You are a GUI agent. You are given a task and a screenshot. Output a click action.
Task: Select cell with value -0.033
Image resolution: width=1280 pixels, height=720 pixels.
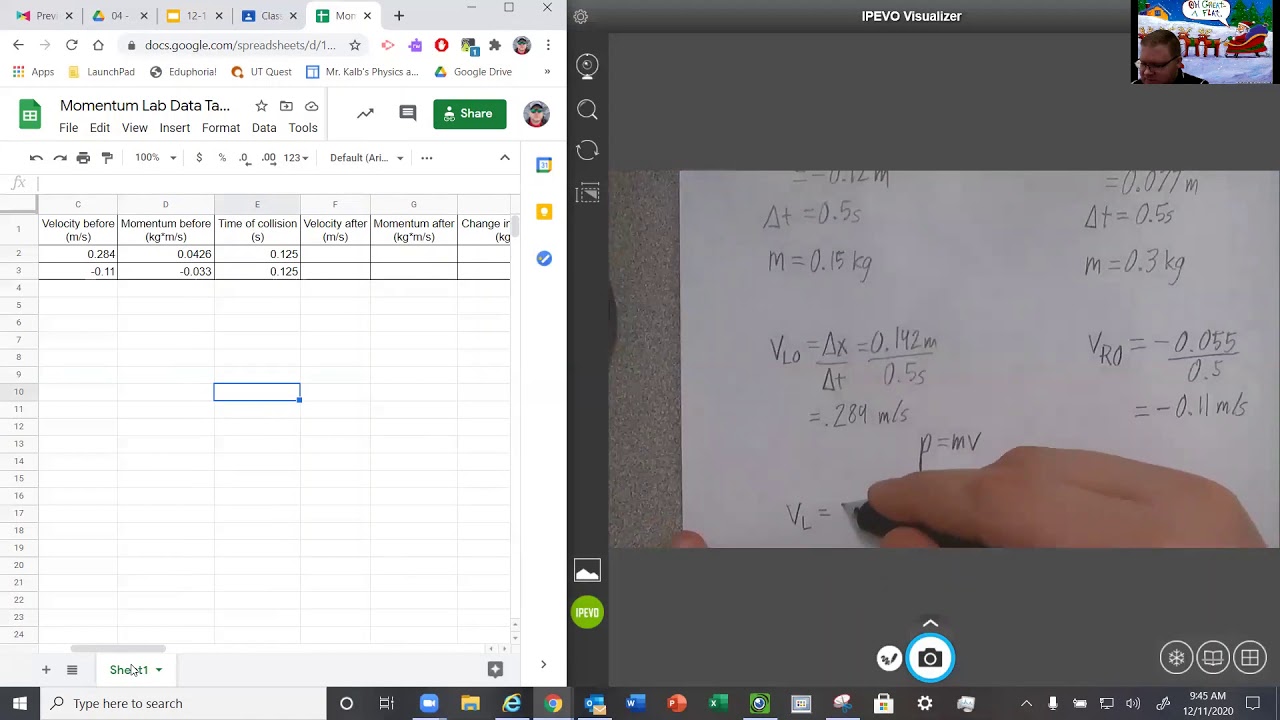click(166, 272)
